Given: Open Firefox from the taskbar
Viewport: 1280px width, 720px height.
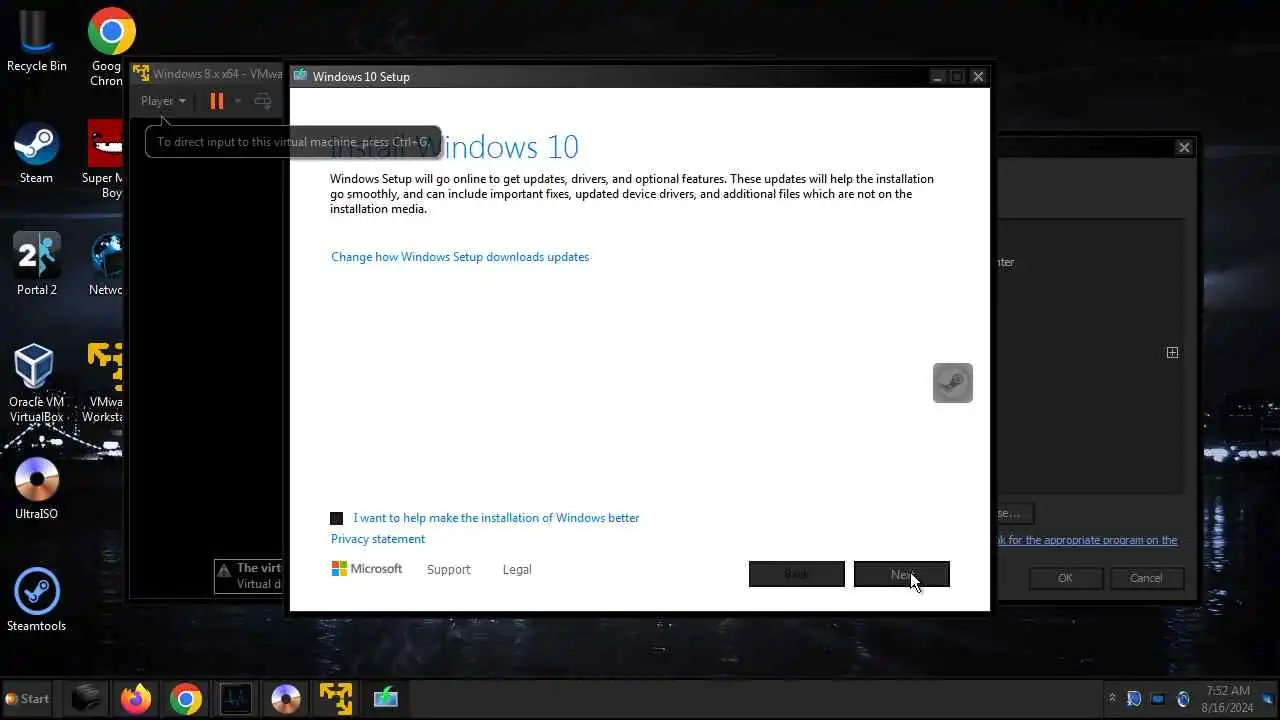Looking at the screenshot, I should pyautogui.click(x=136, y=698).
